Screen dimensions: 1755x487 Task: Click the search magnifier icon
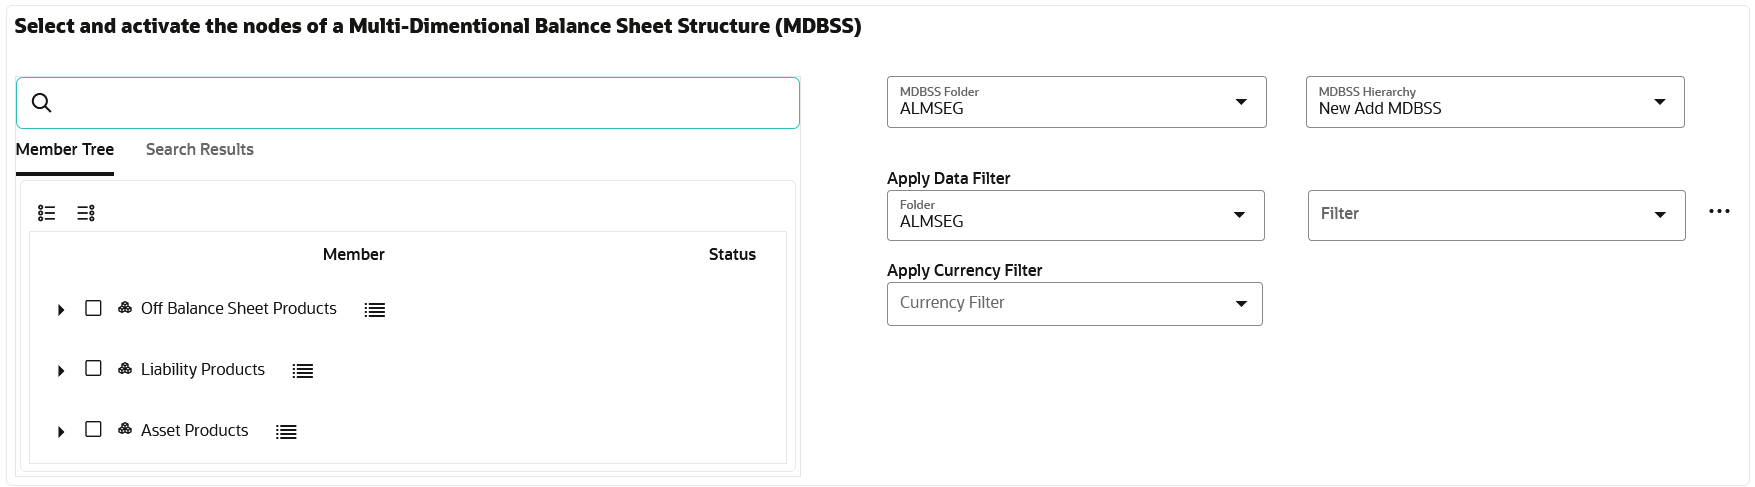(41, 103)
